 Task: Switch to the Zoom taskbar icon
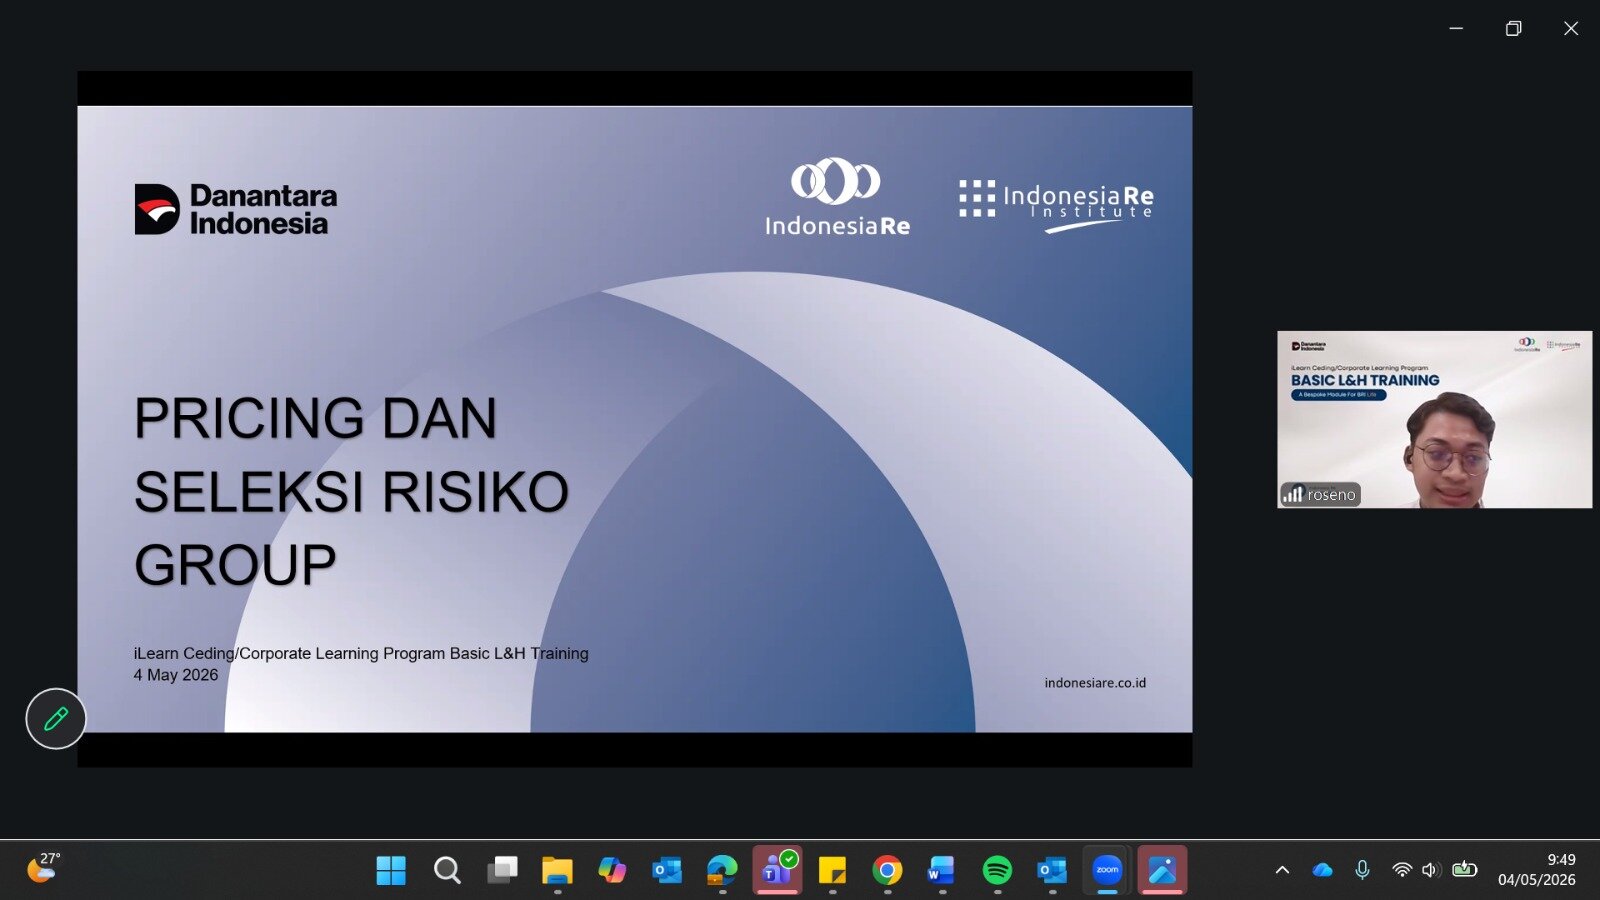[1107, 870]
